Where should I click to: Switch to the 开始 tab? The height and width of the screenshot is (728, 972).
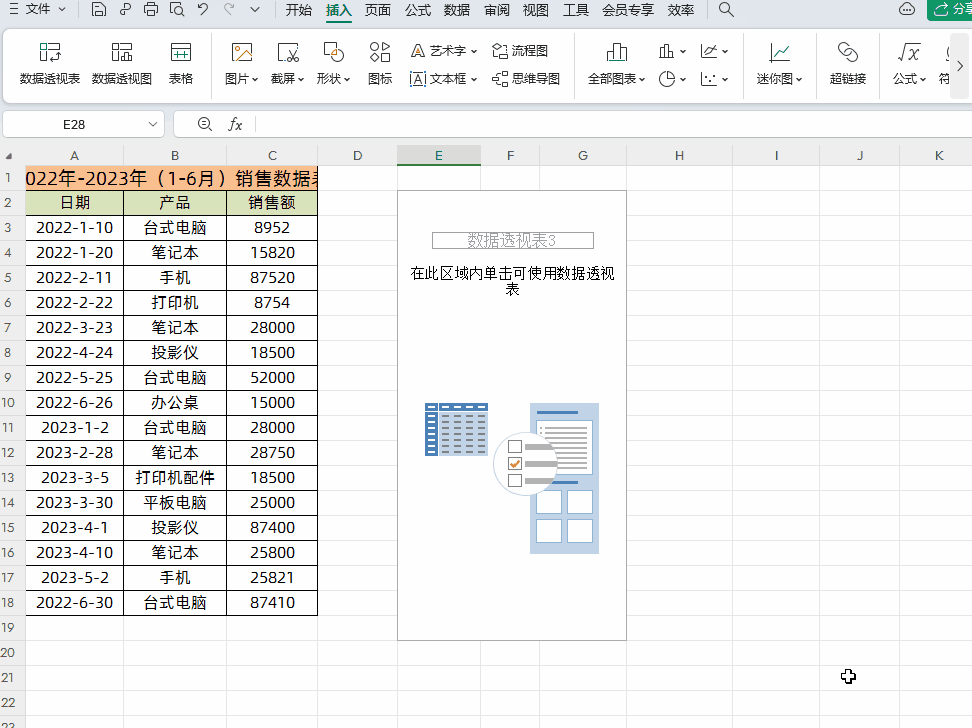click(298, 10)
